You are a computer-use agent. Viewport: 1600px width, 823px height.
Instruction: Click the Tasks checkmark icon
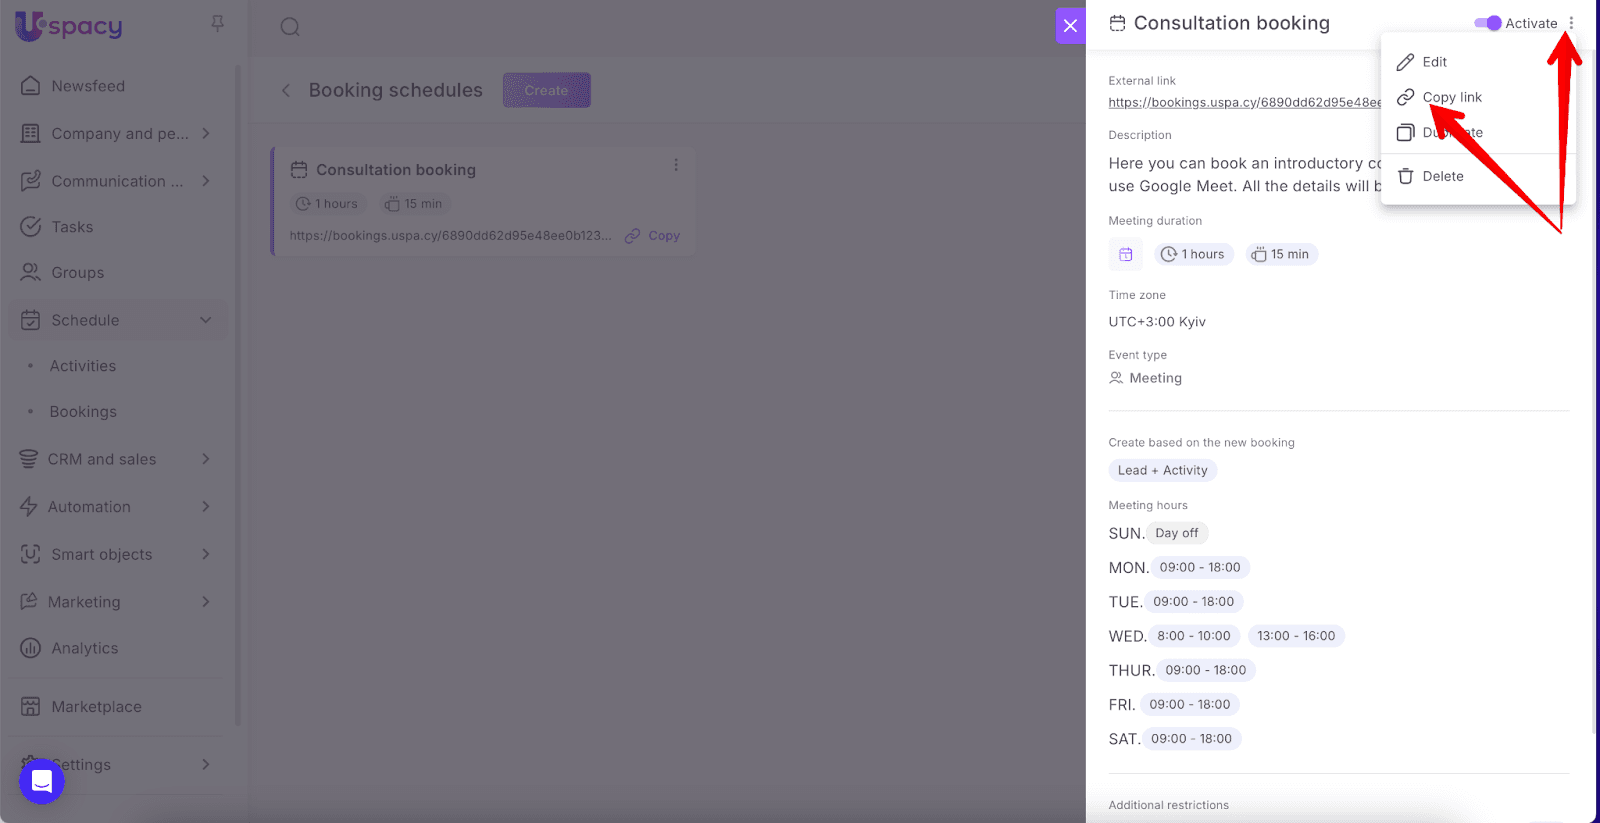(x=31, y=227)
